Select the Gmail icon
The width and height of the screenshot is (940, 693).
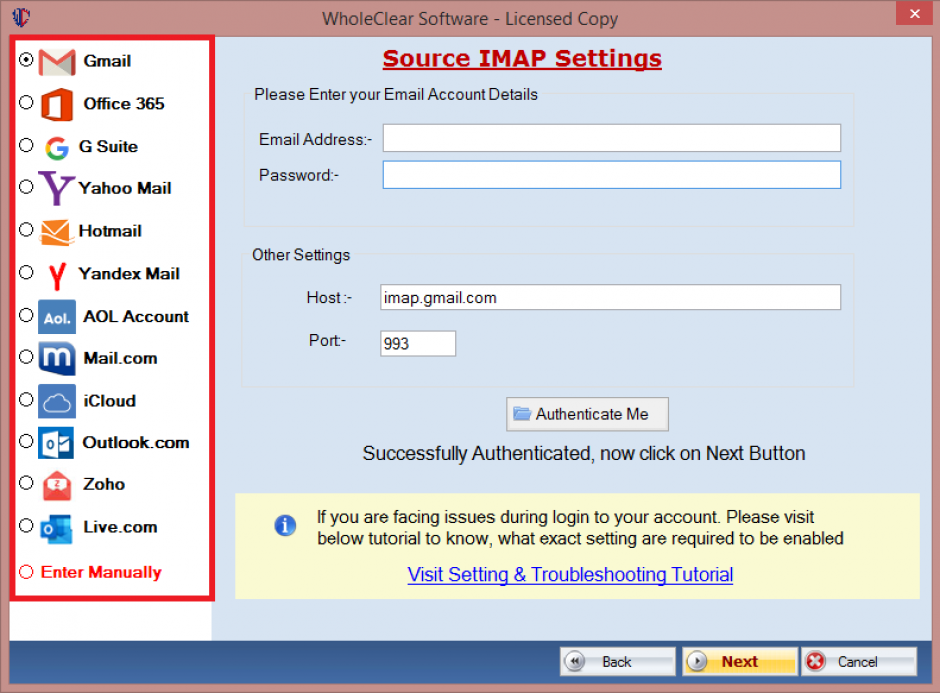(x=56, y=60)
